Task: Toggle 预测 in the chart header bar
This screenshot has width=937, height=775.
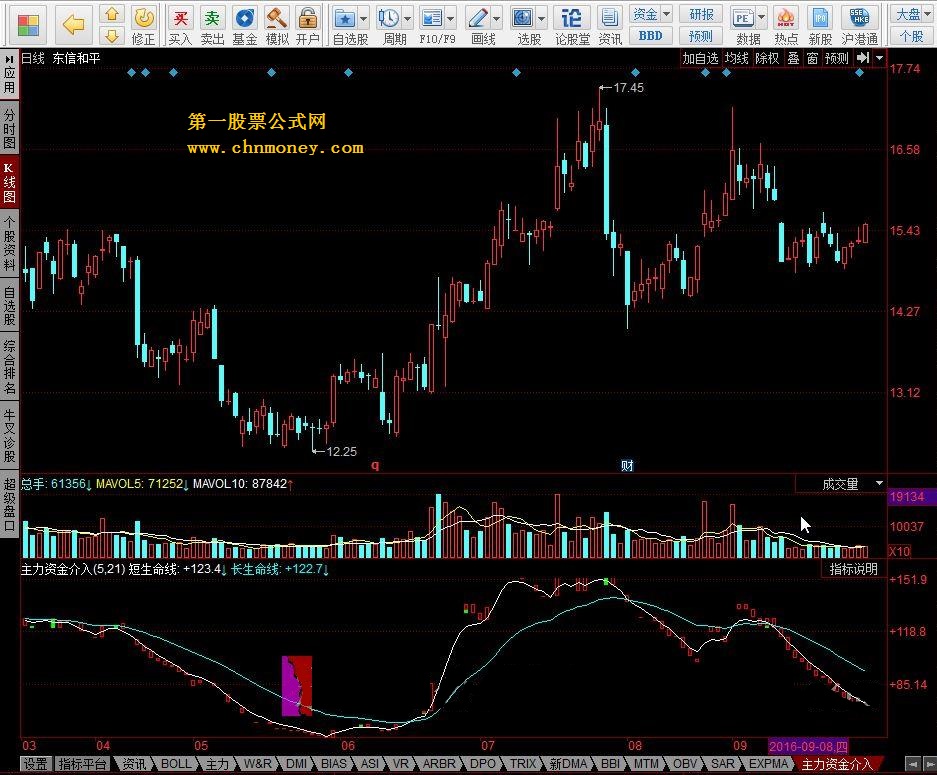Action: (x=836, y=58)
